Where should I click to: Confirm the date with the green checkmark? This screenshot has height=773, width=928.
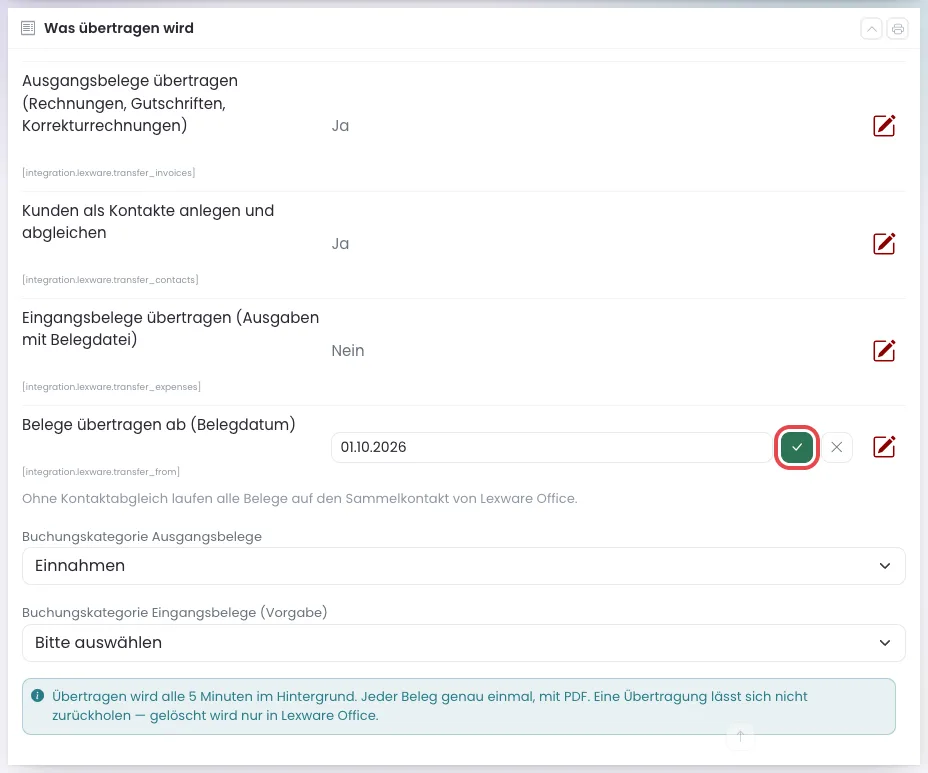pyautogui.click(x=797, y=447)
